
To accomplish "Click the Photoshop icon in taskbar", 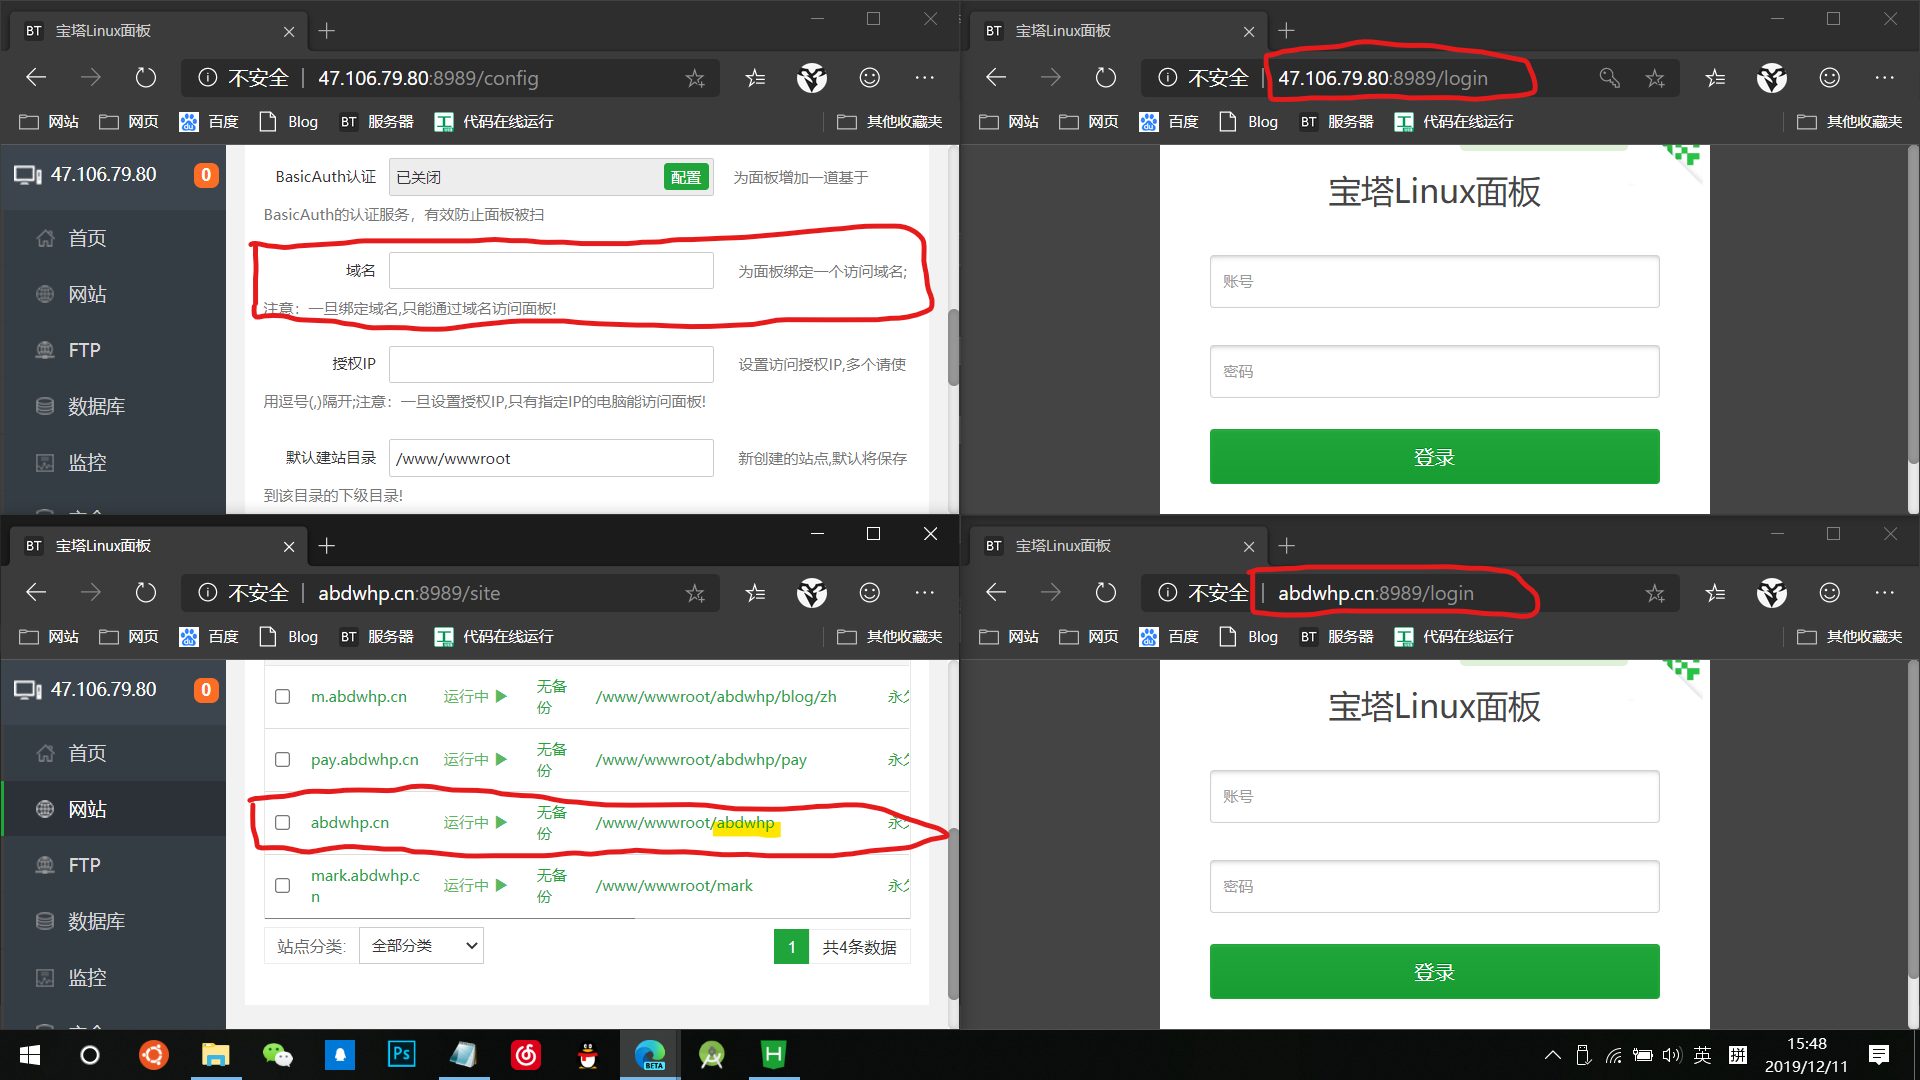I will [401, 1054].
